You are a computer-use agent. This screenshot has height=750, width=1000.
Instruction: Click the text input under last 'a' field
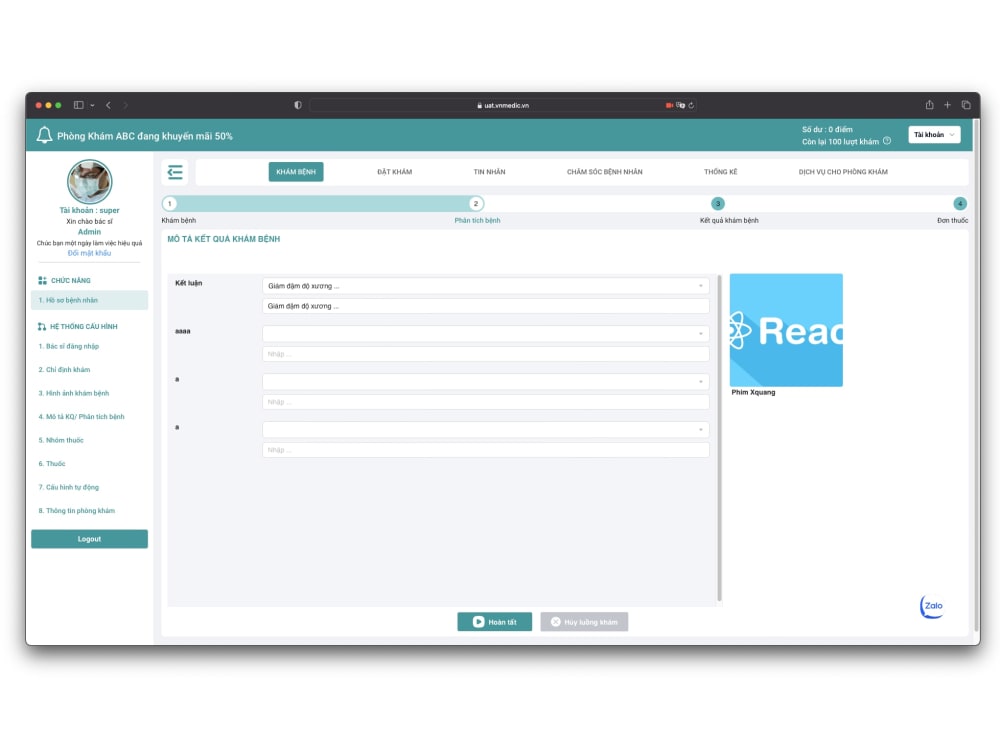[x=485, y=450]
